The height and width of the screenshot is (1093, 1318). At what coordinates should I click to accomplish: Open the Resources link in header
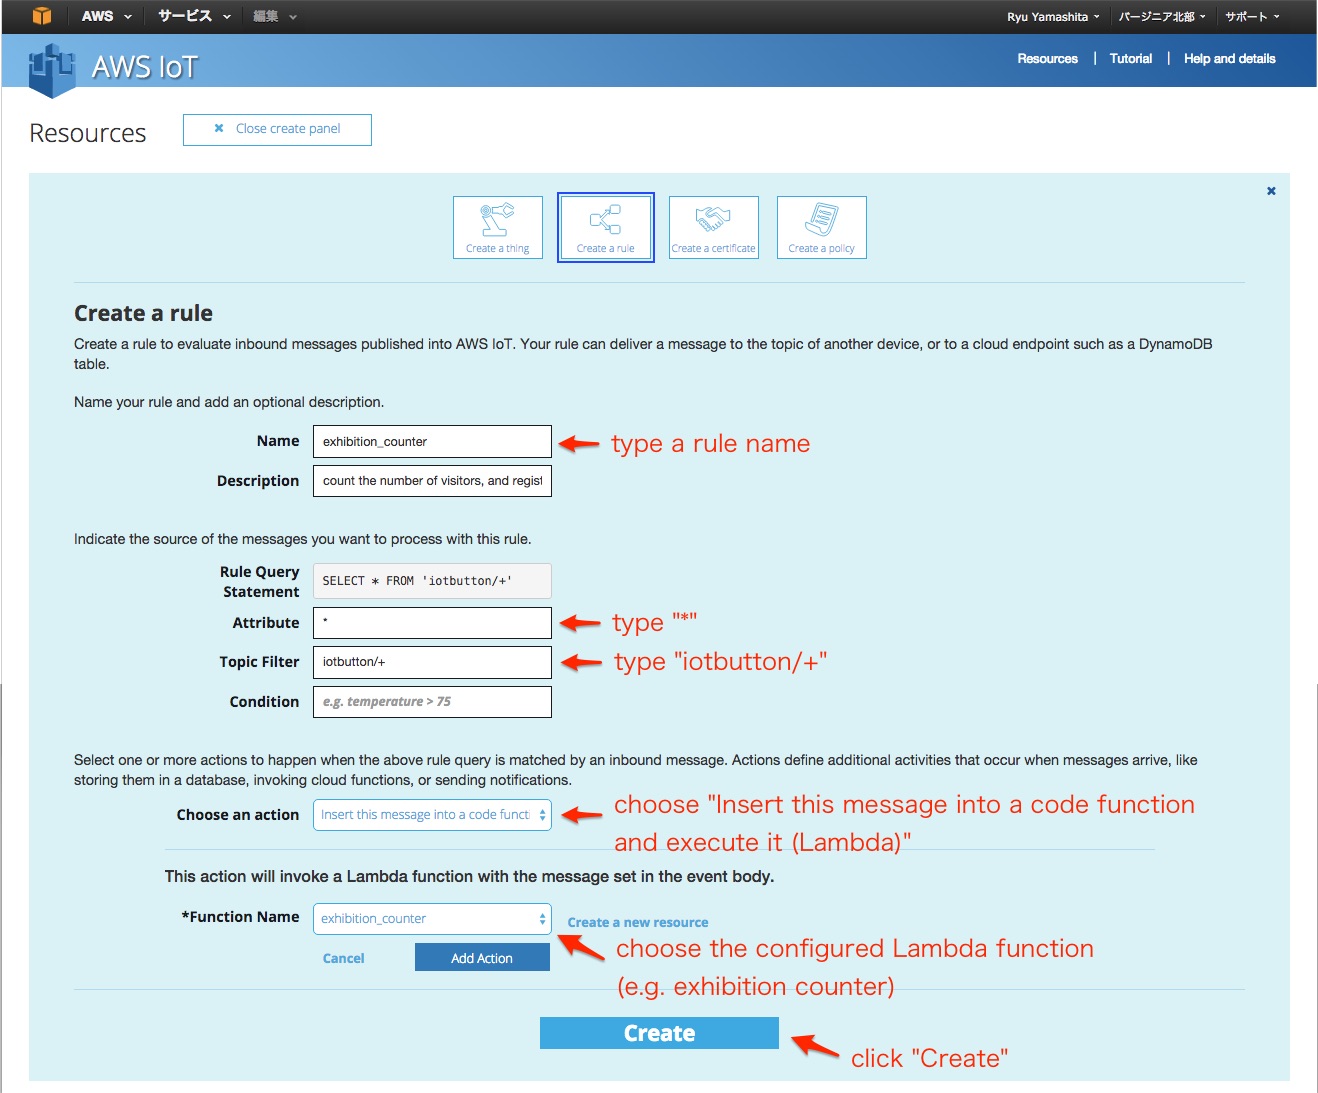[x=1047, y=59]
